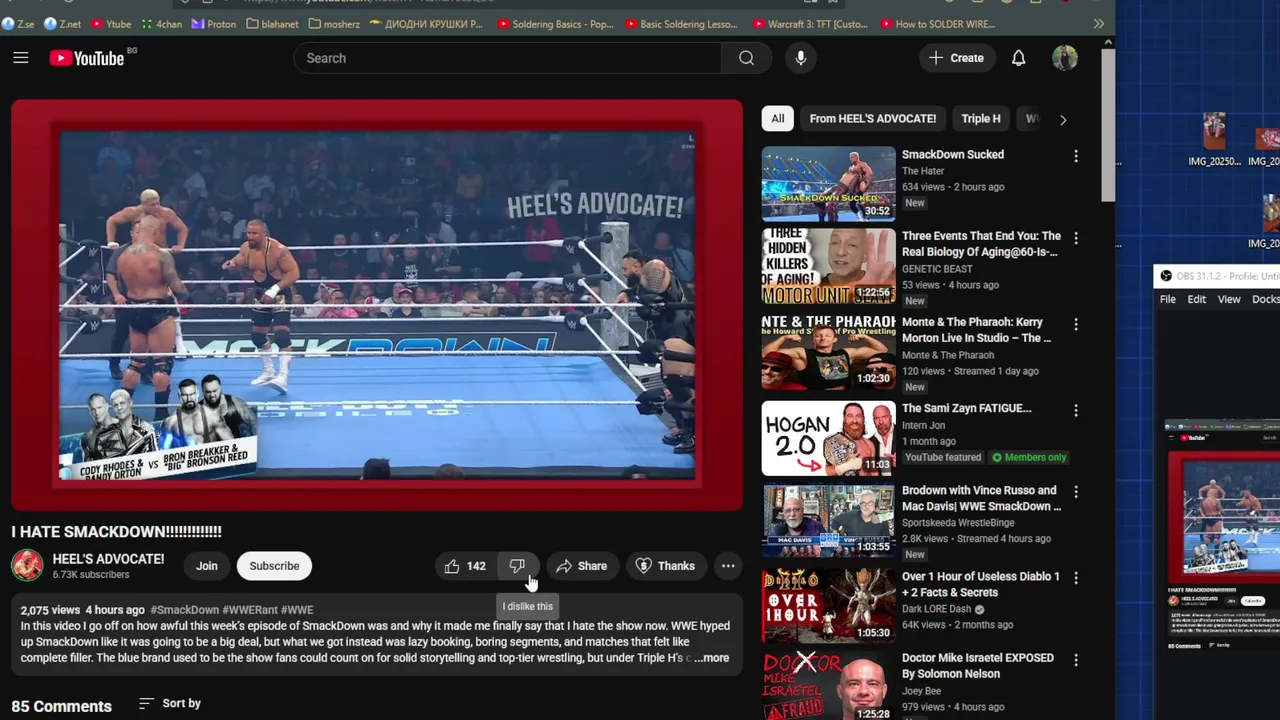The image size is (1280, 720).
Task: Open the 4chan bookmark
Action: click(x=162, y=24)
